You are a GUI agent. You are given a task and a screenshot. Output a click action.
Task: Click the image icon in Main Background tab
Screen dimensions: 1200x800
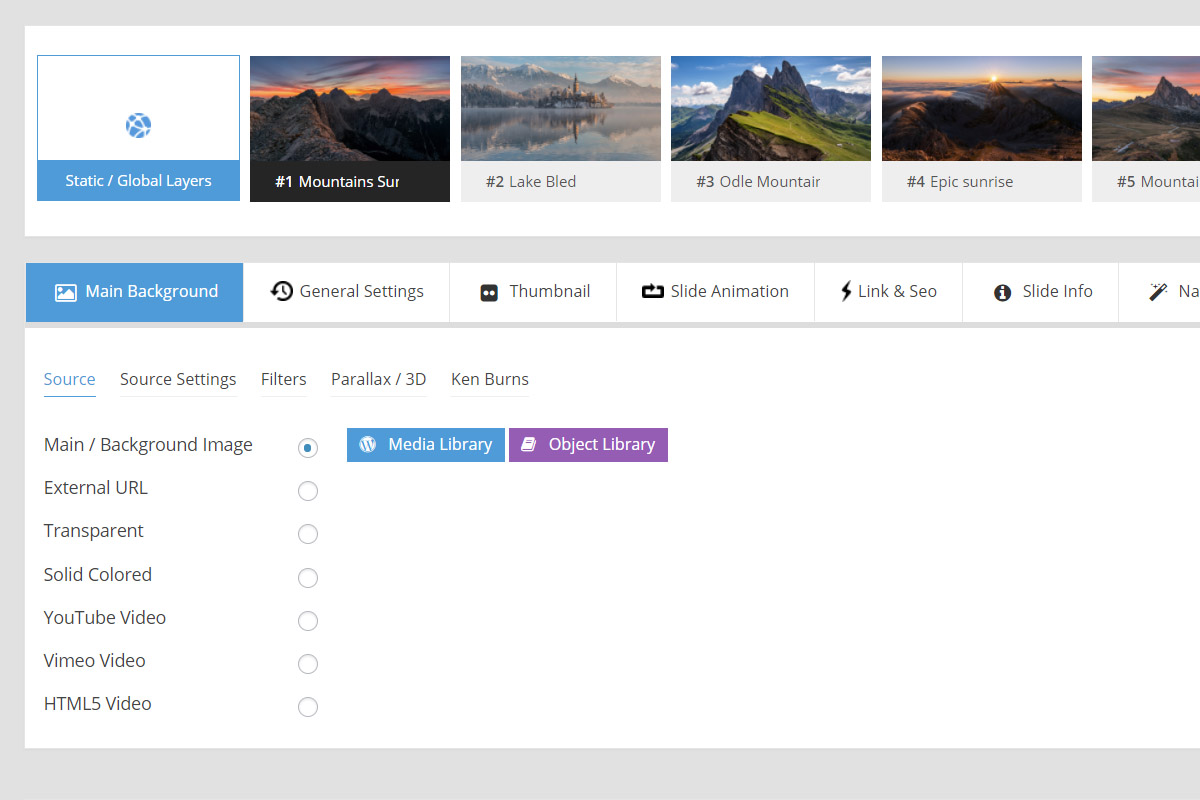[x=66, y=292]
